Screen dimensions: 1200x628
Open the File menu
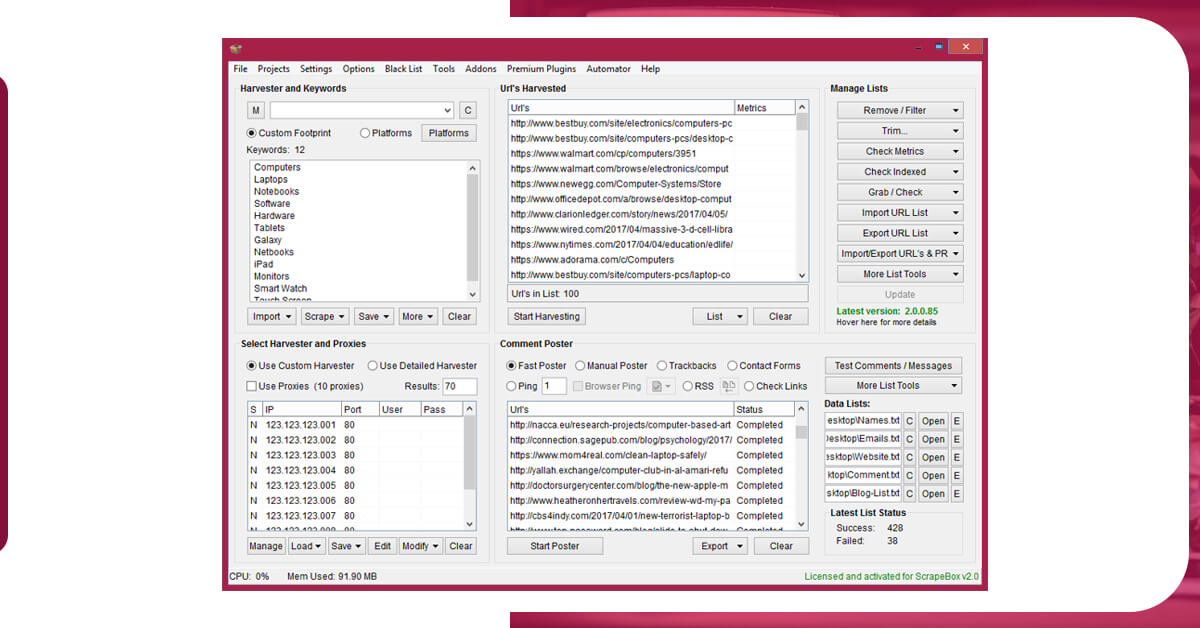click(x=240, y=69)
